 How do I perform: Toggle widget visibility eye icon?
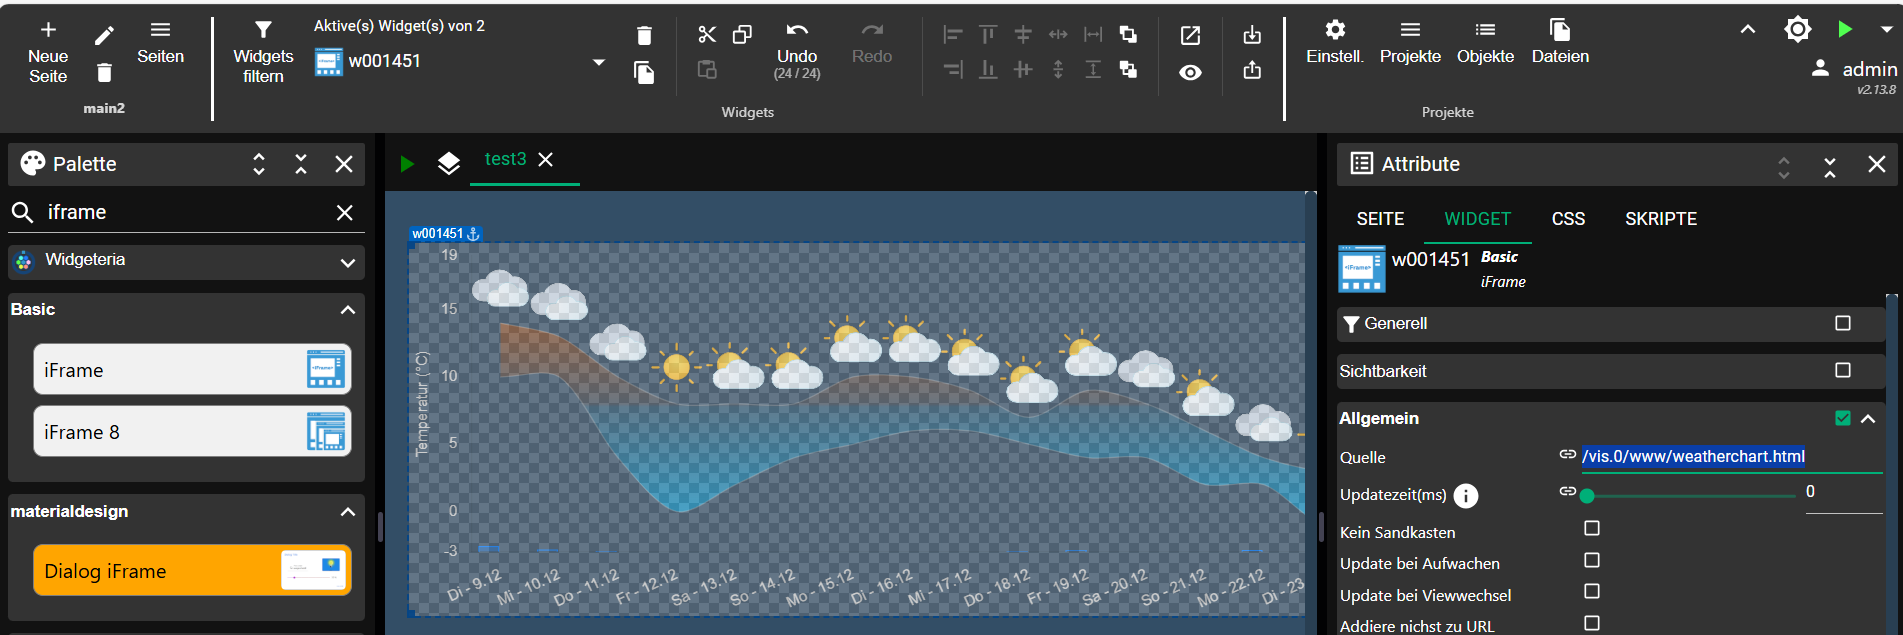[1190, 72]
